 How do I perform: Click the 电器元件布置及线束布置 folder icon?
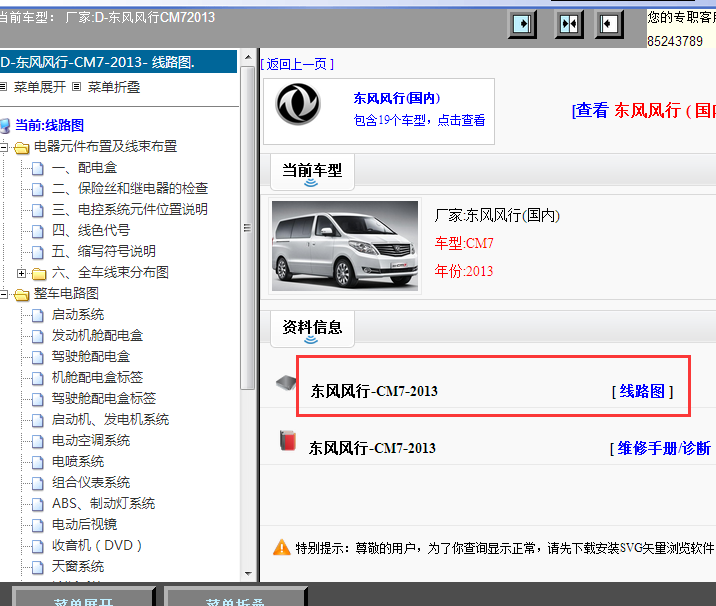click(x=21, y=148)
